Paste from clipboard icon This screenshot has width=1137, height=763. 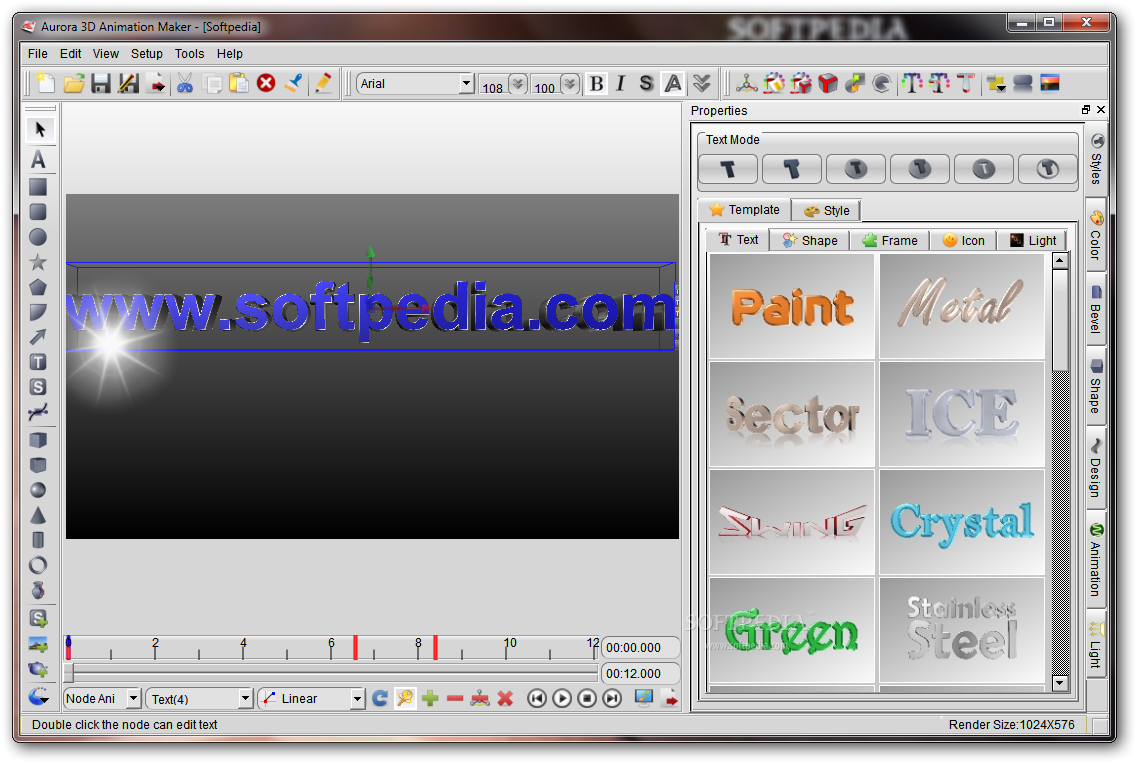point(239,83)
